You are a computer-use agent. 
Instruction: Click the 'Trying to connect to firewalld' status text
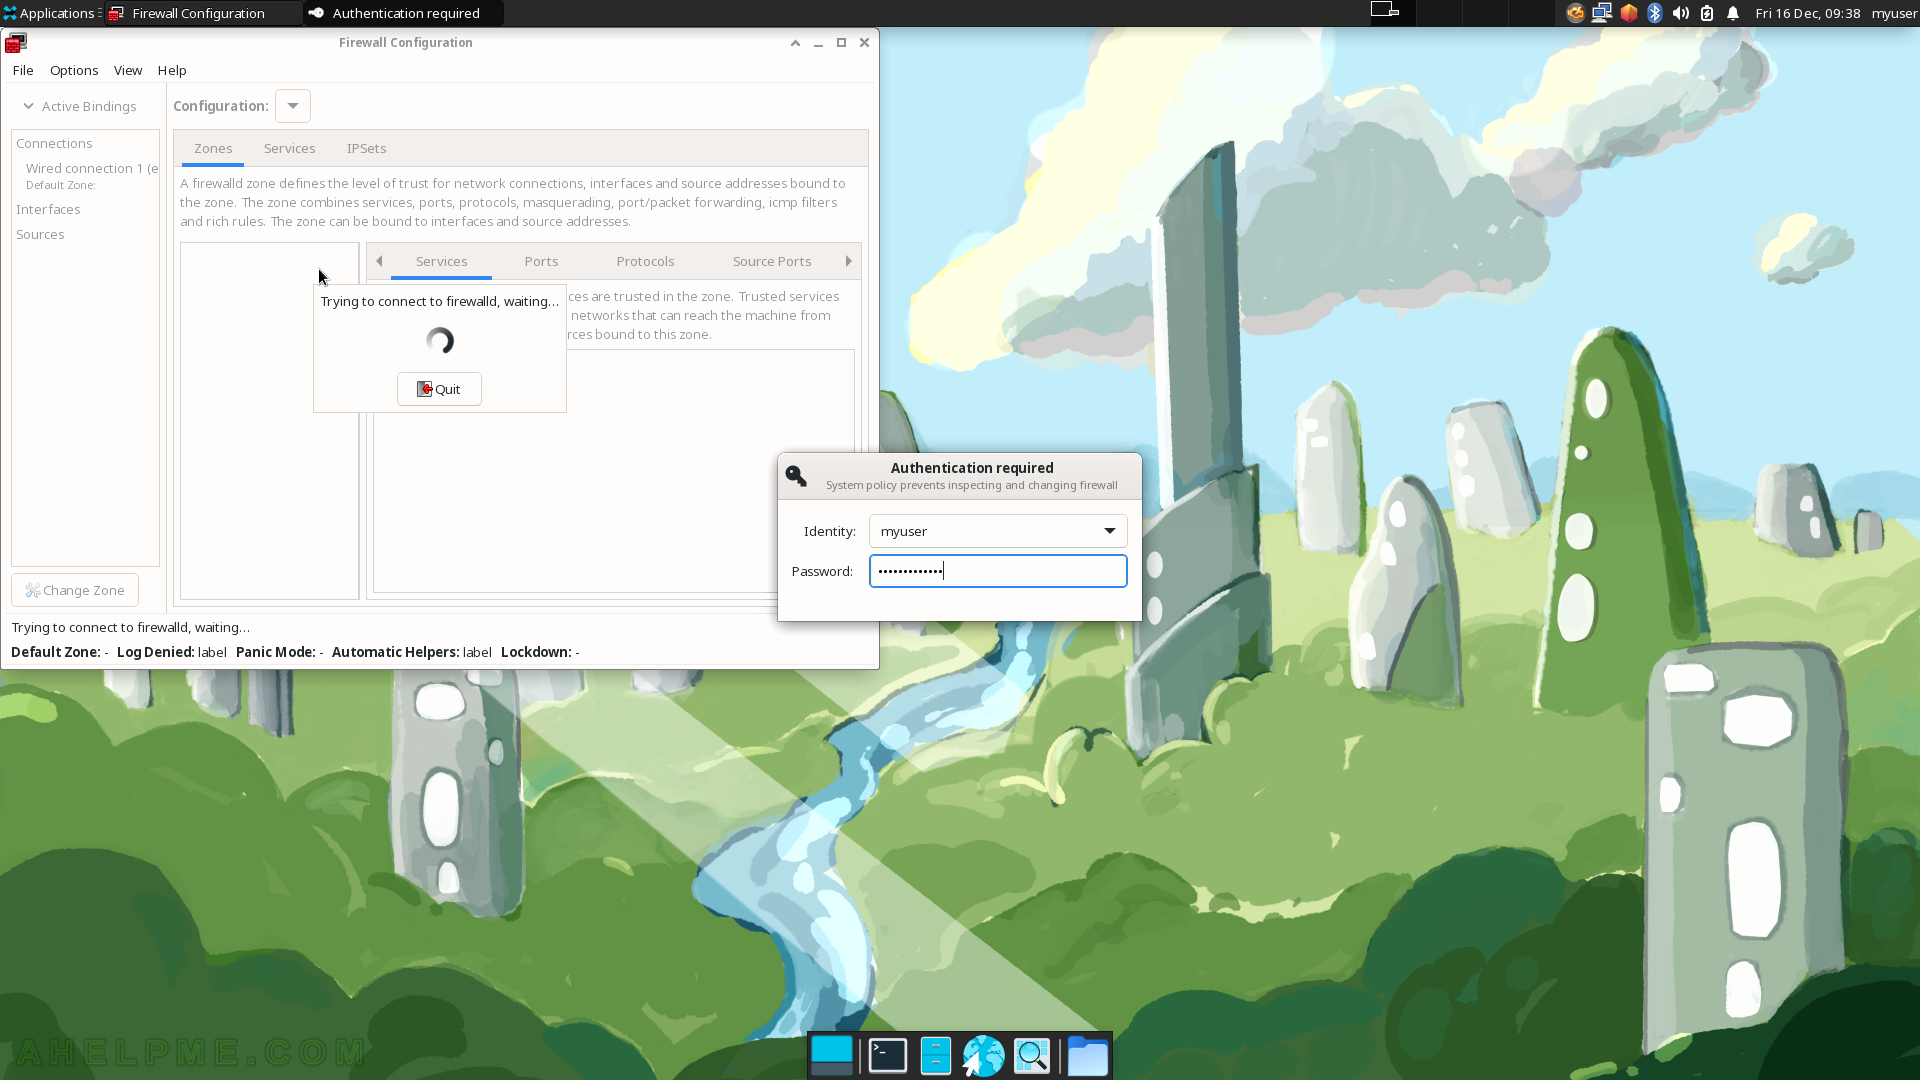pyautogui.click(x=130, y=627)
